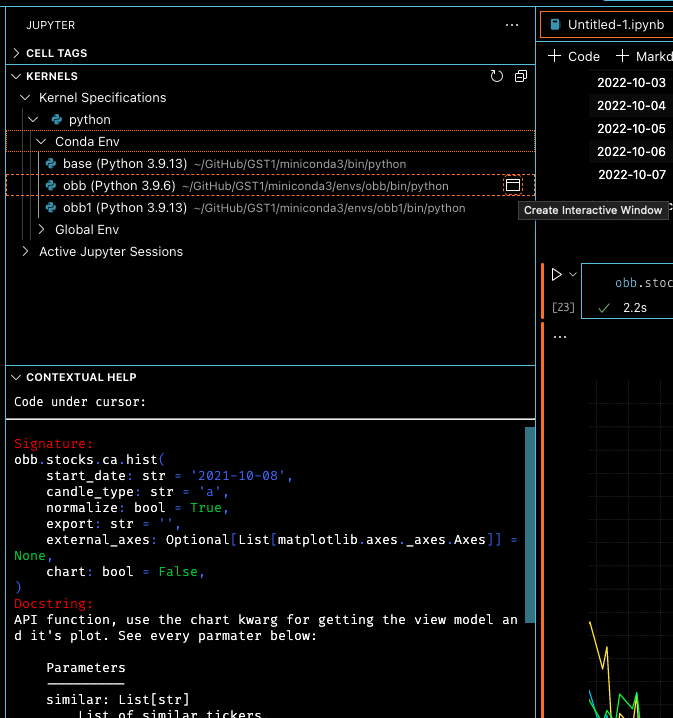This screenshot has height=718, width=673.
Task: Select the base (Python 3.9.13) kernel
Action: (x=271, y=163)
